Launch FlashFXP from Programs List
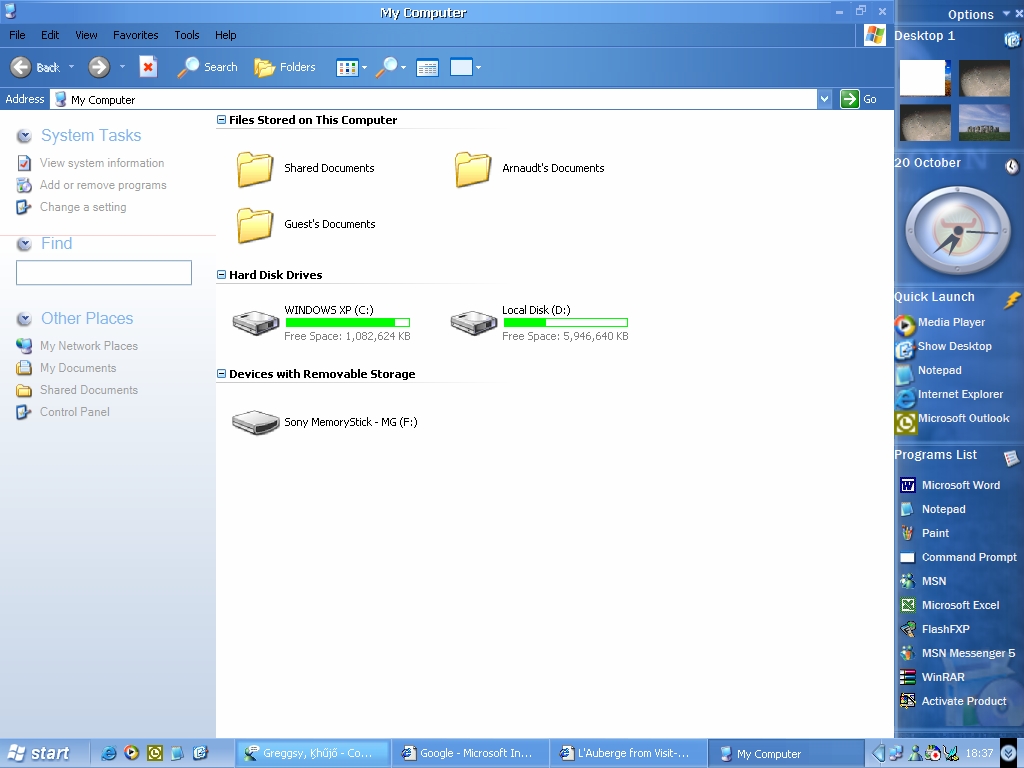The image size is (1024, 768). 946,629
